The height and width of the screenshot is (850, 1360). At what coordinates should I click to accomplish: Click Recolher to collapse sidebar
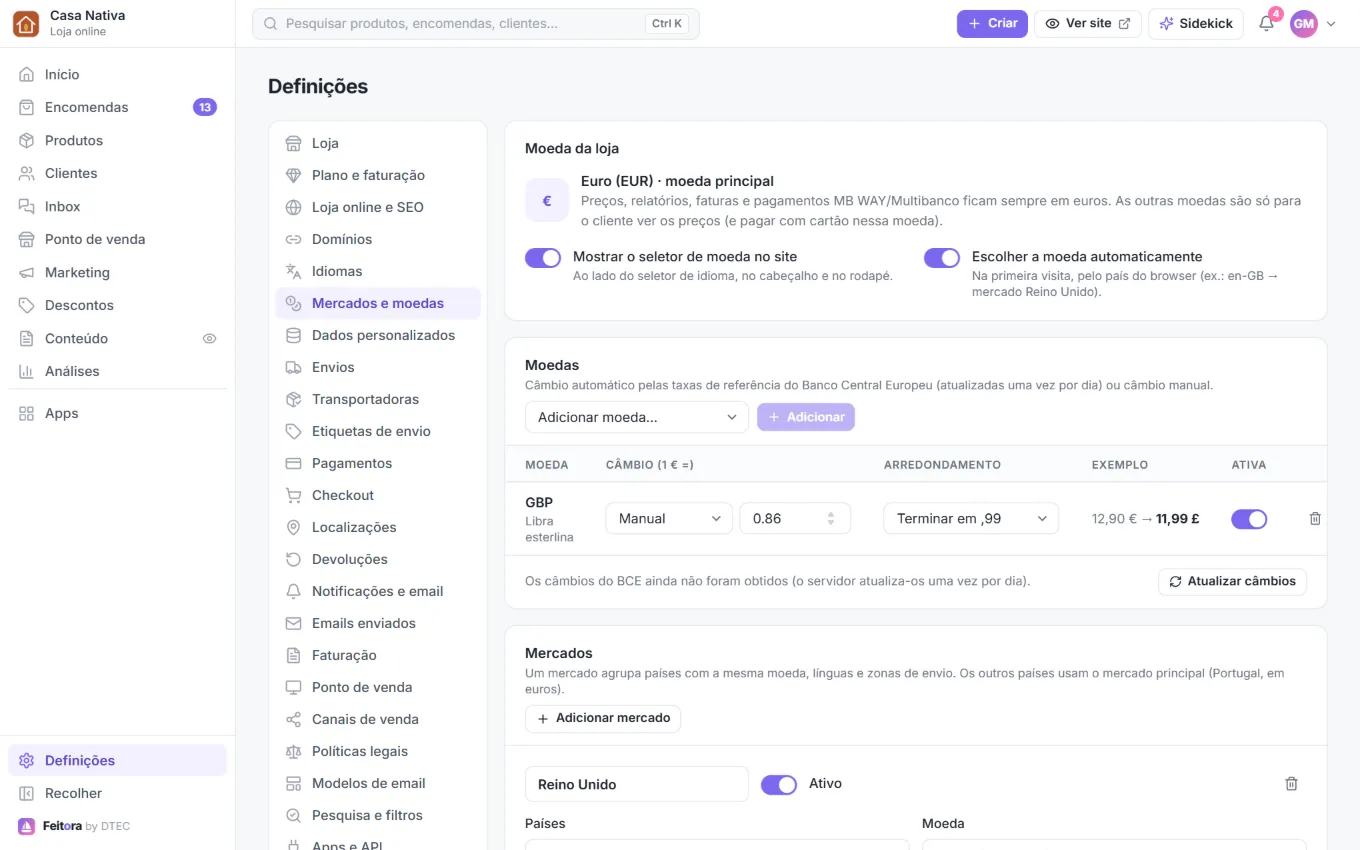pyautogui.click(x=117, y=794)
